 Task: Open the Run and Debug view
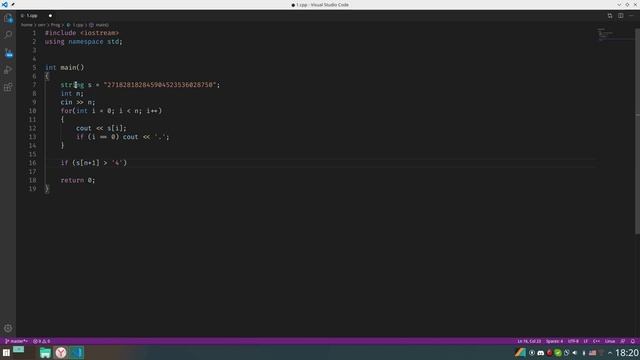pos(8,70)
